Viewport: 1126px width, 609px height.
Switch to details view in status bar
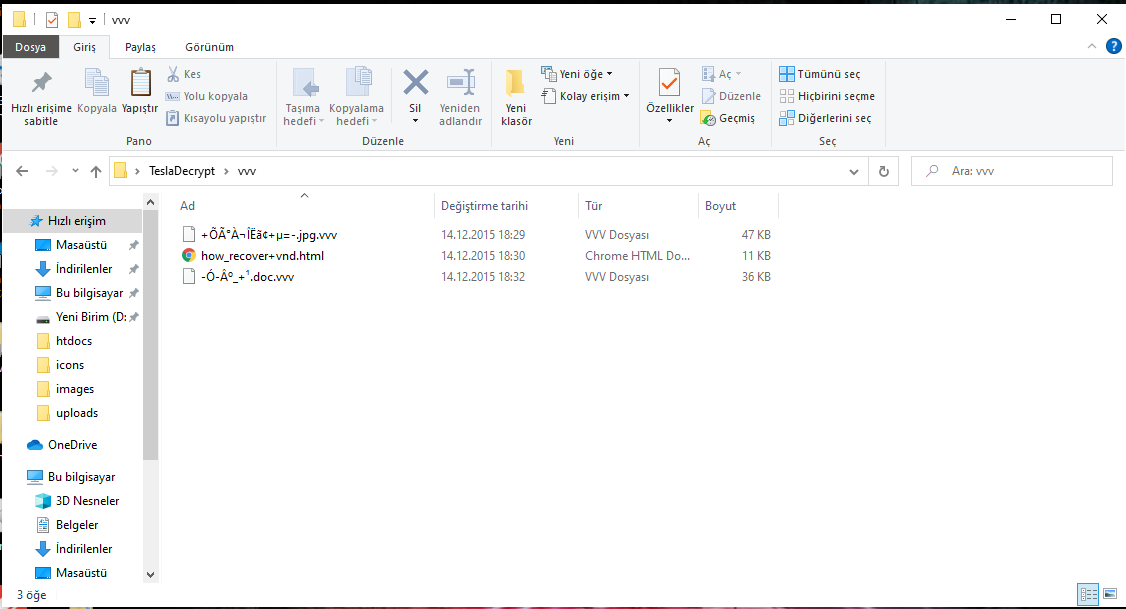[x=1089, y=594]
